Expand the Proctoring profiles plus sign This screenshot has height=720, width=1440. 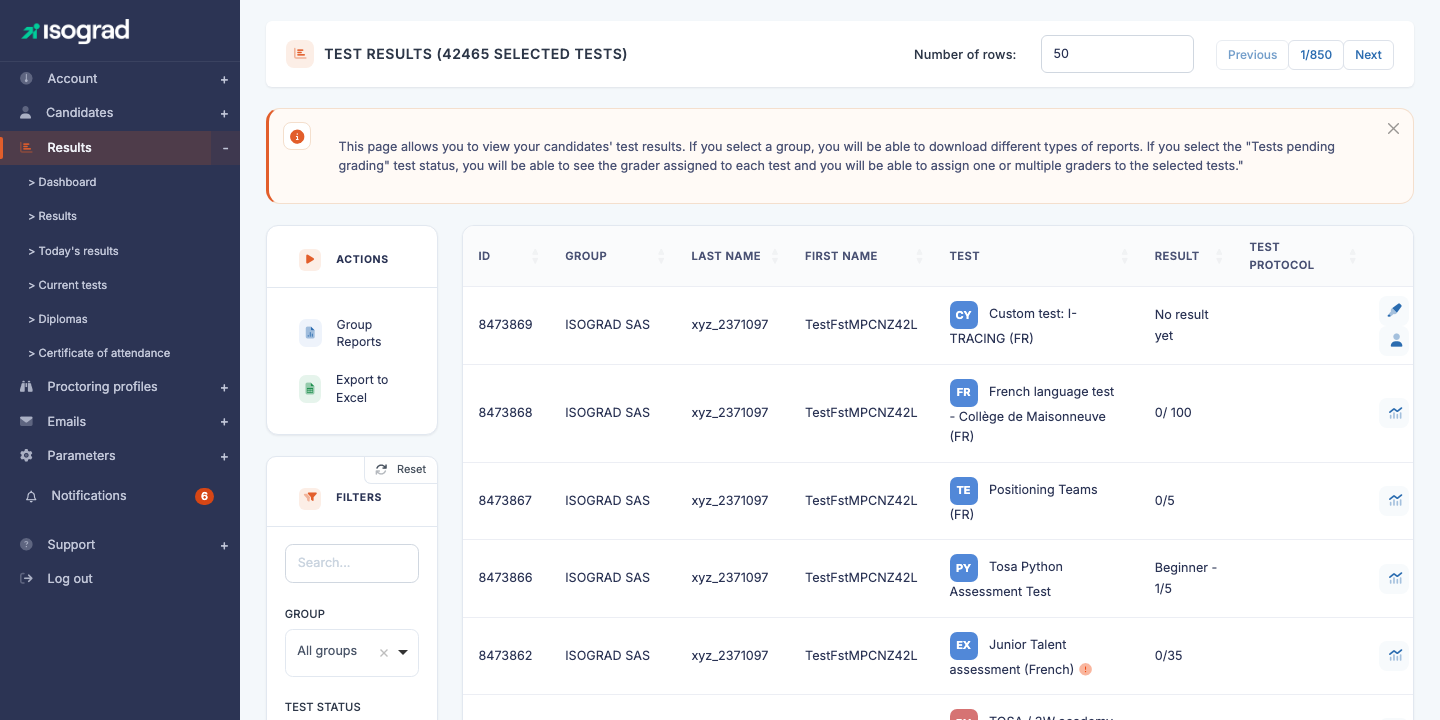click(224, 387)
